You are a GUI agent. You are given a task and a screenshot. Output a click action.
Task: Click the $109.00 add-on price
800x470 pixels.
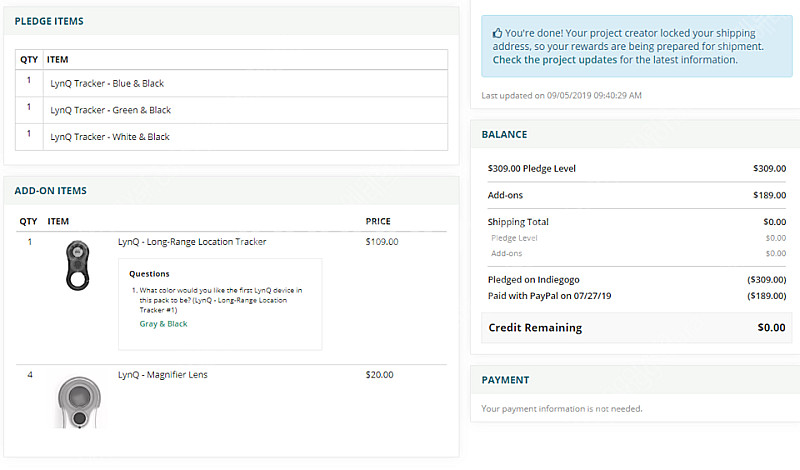pos(382,242)
